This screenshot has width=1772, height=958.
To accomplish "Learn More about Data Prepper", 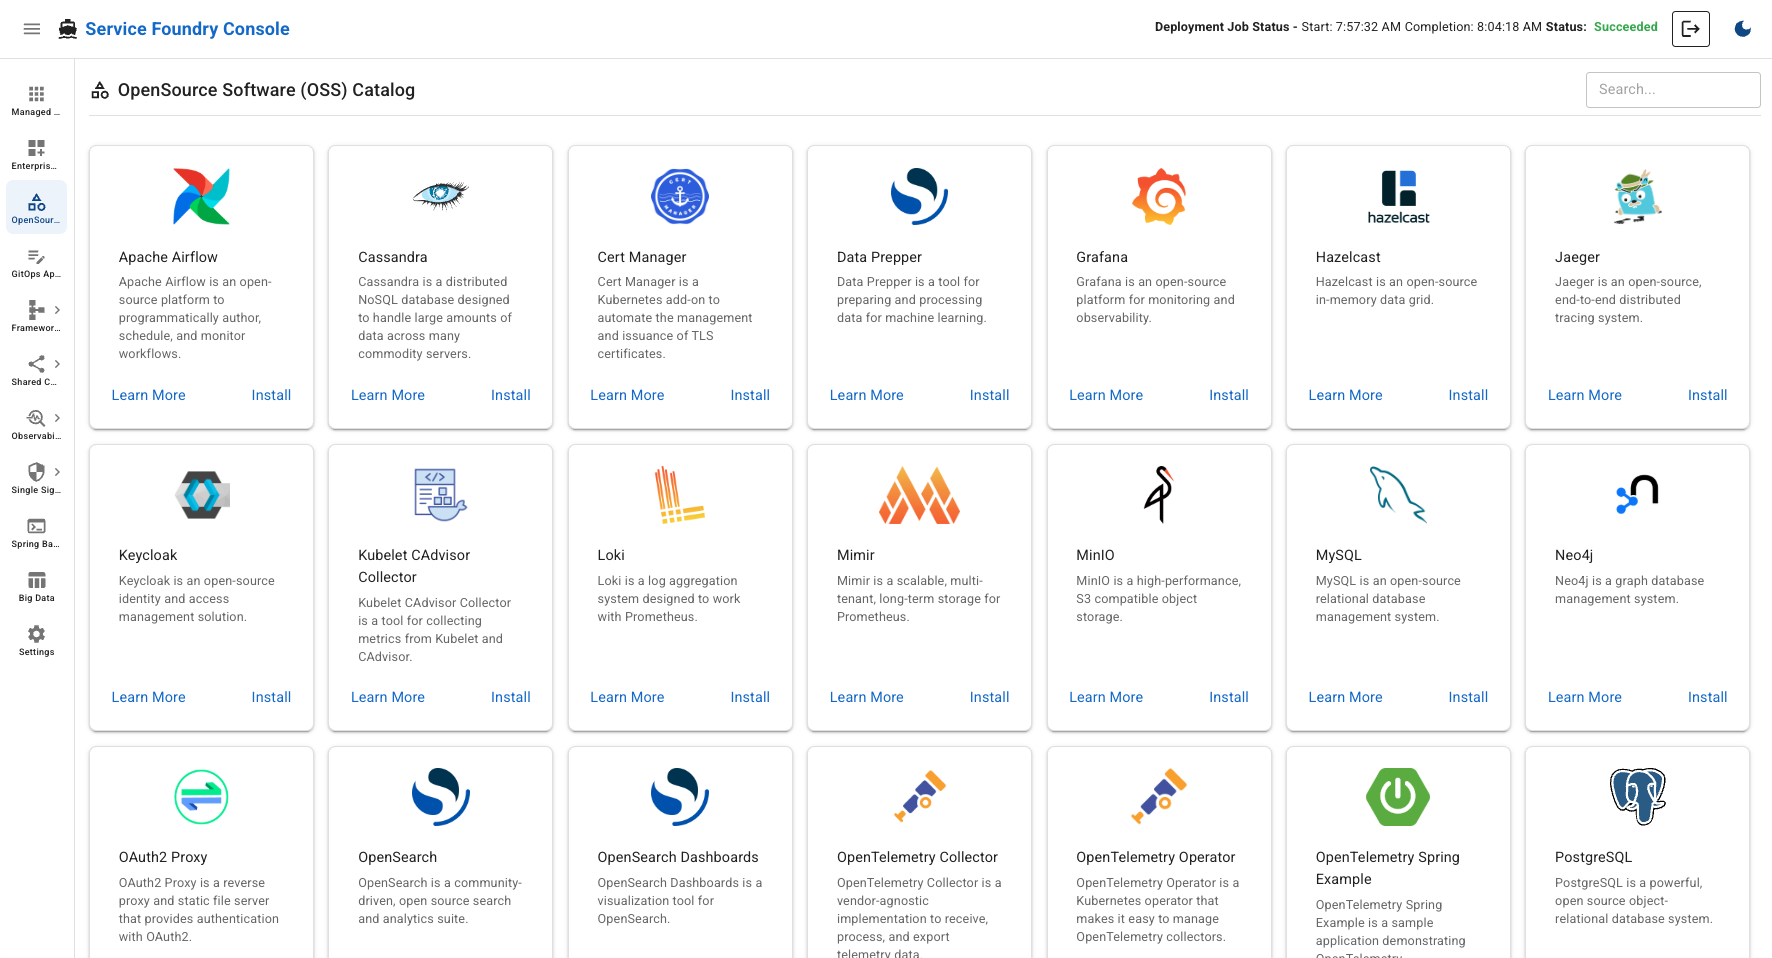I will point(867,395).
